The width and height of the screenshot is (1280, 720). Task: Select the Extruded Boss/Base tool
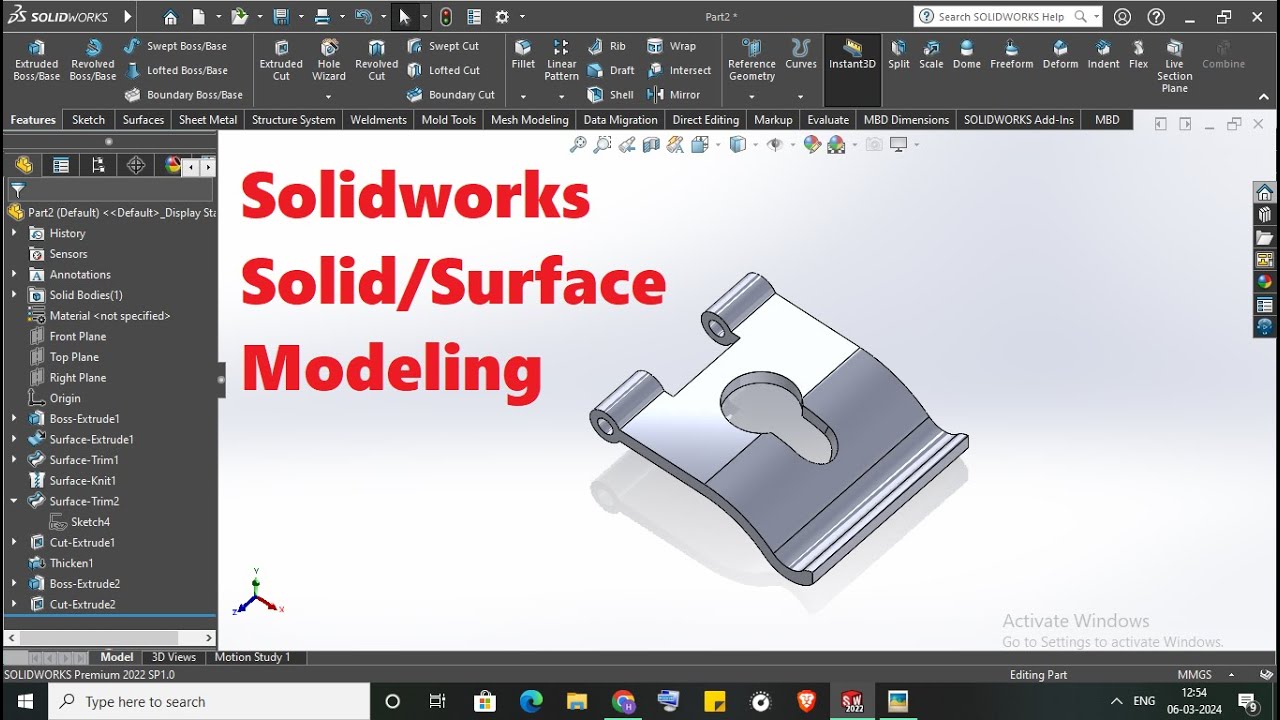tap(36, 61)
